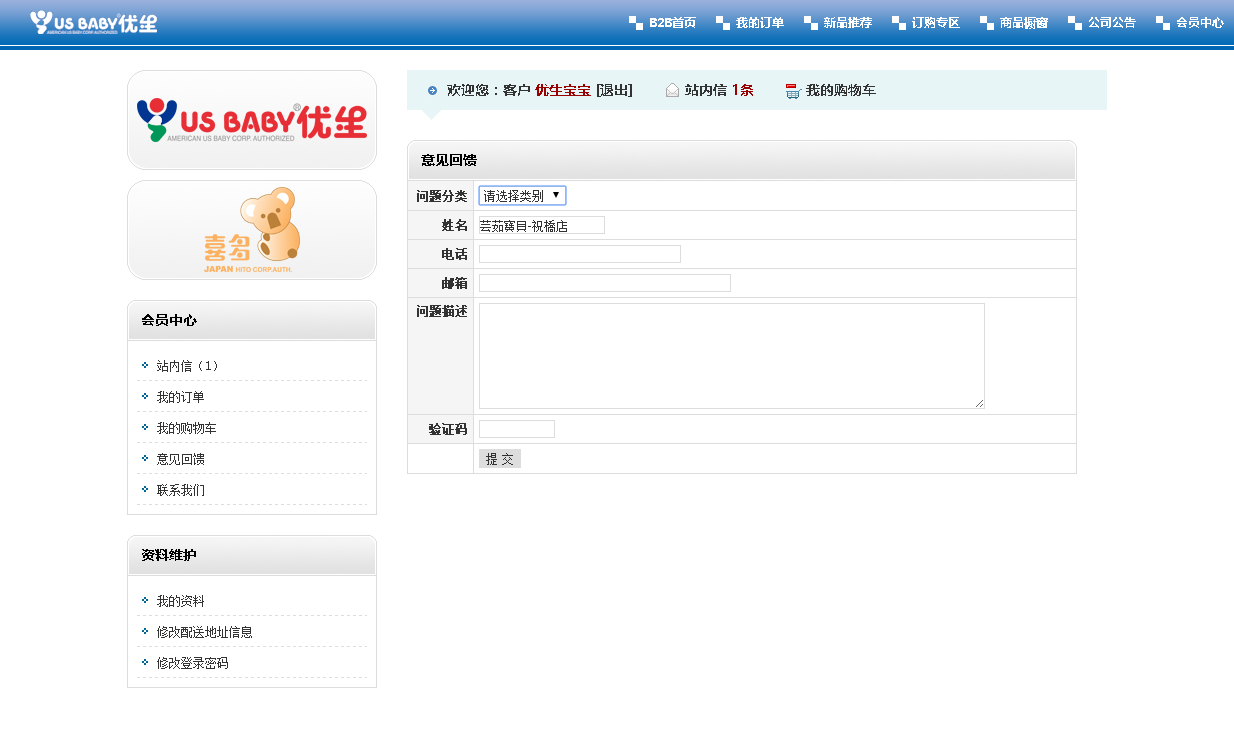This screenshot has width=1234, height=734.
Task: Open the koala 喜多 brand banner
Action: click(252, 230)
